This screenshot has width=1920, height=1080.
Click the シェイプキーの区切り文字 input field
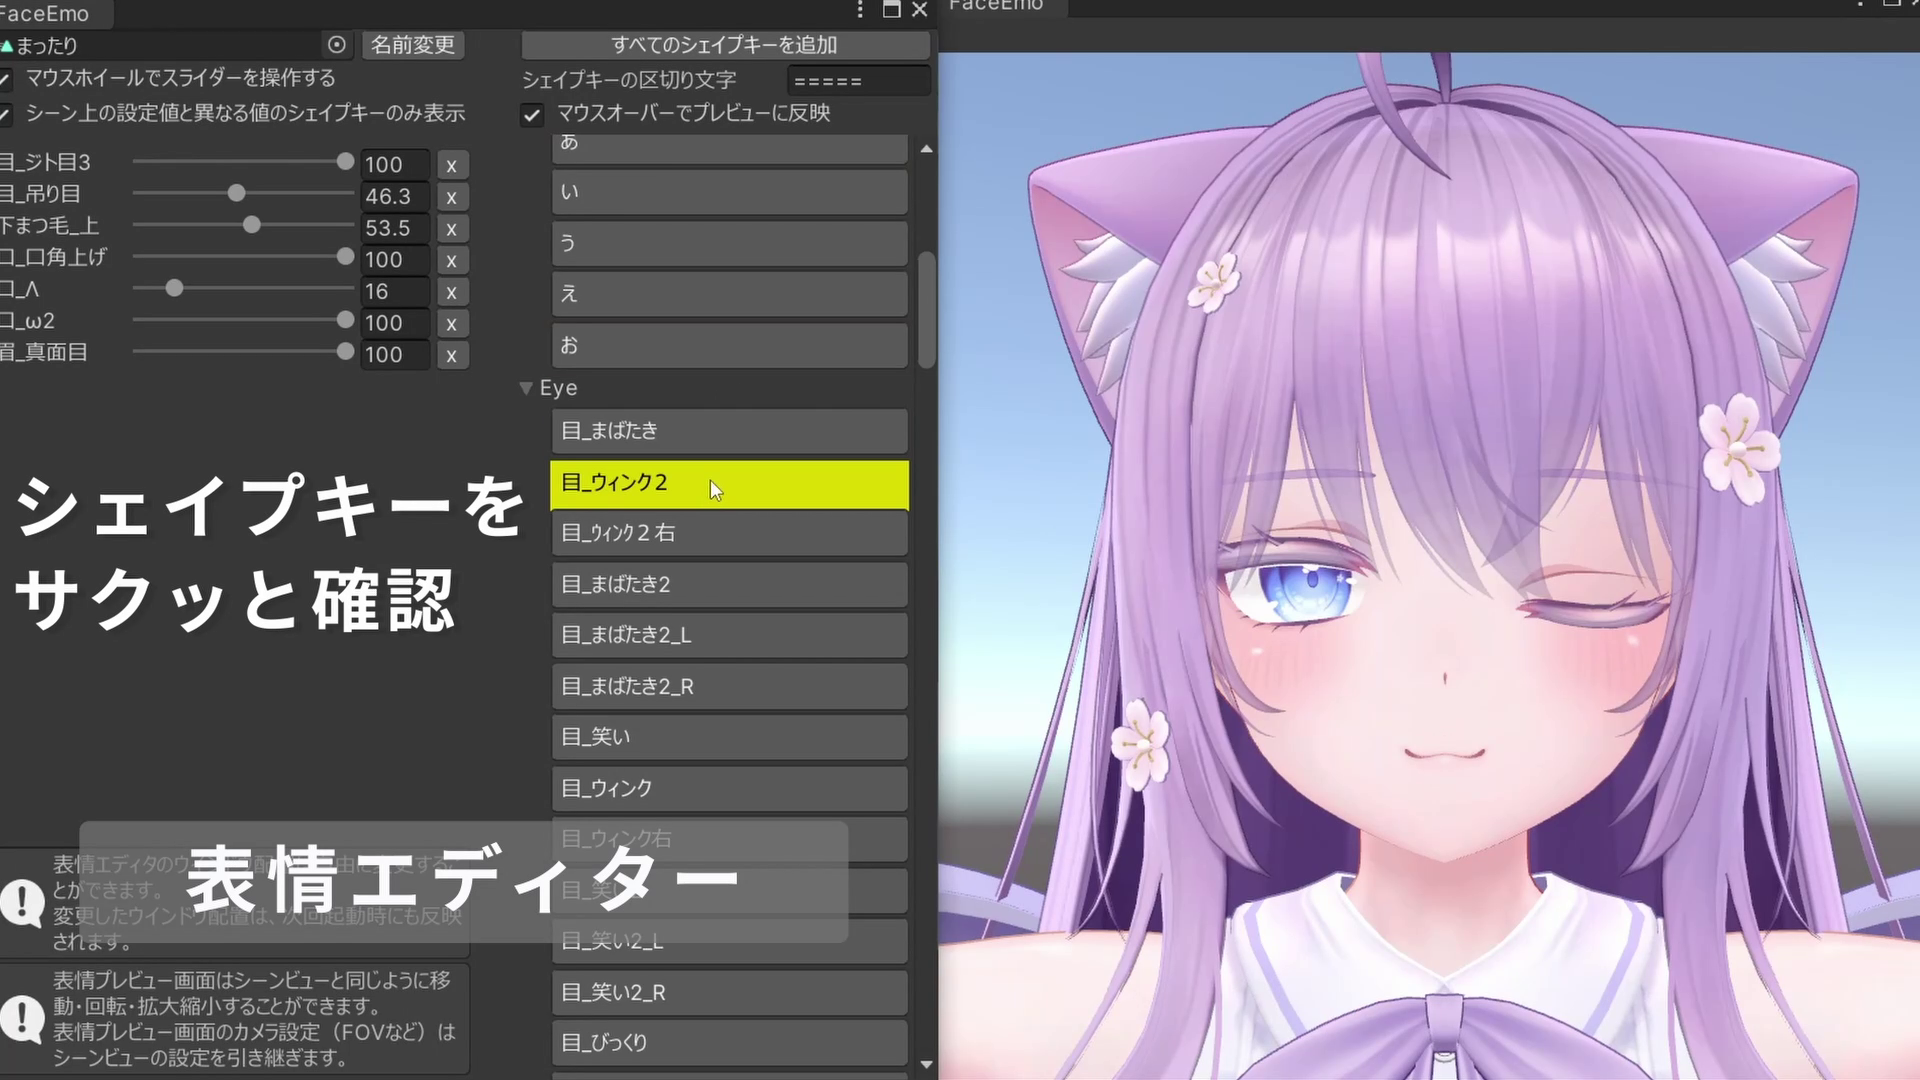pos(857,80)
